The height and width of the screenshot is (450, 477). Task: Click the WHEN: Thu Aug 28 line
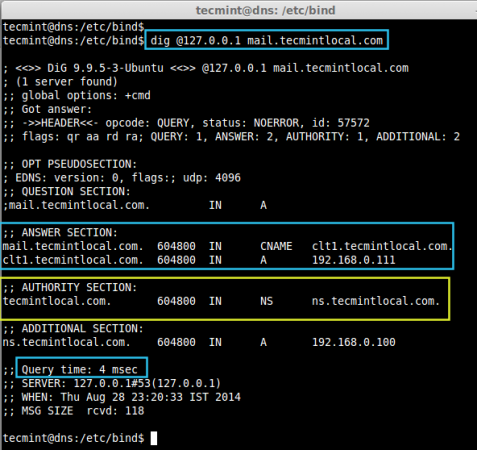pos(121,397)
